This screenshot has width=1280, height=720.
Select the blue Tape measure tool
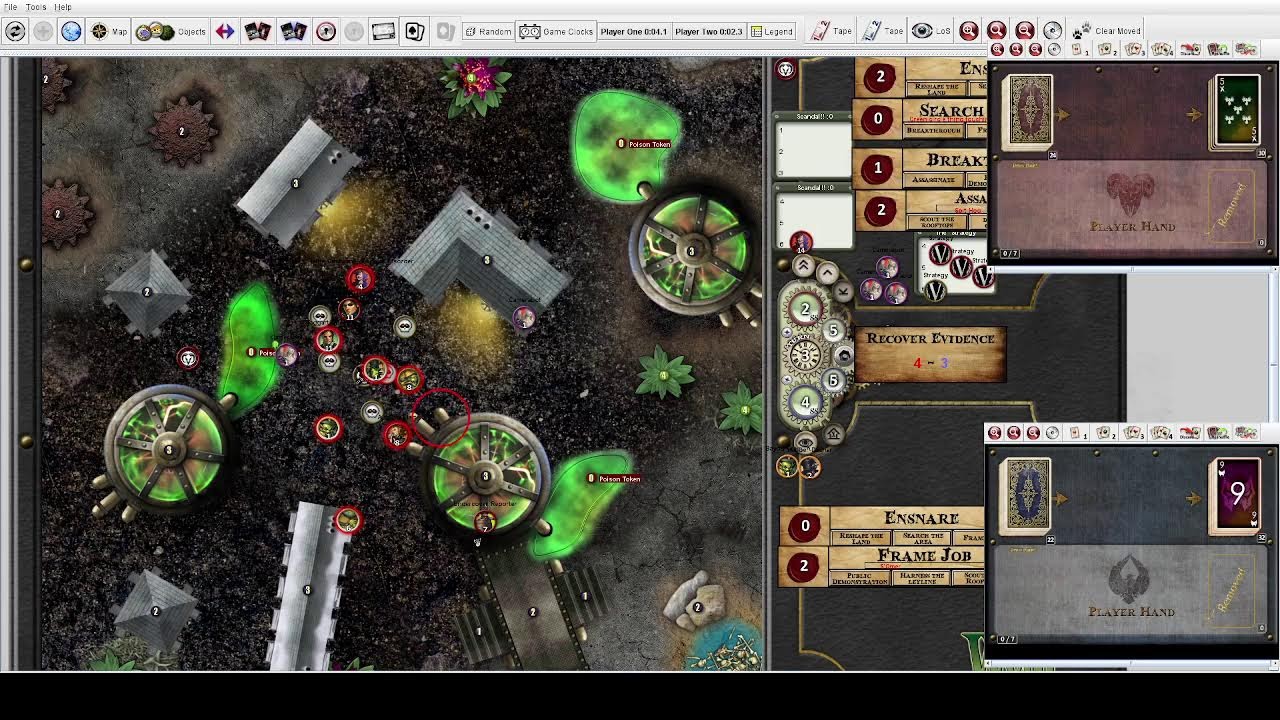(884, 31)
